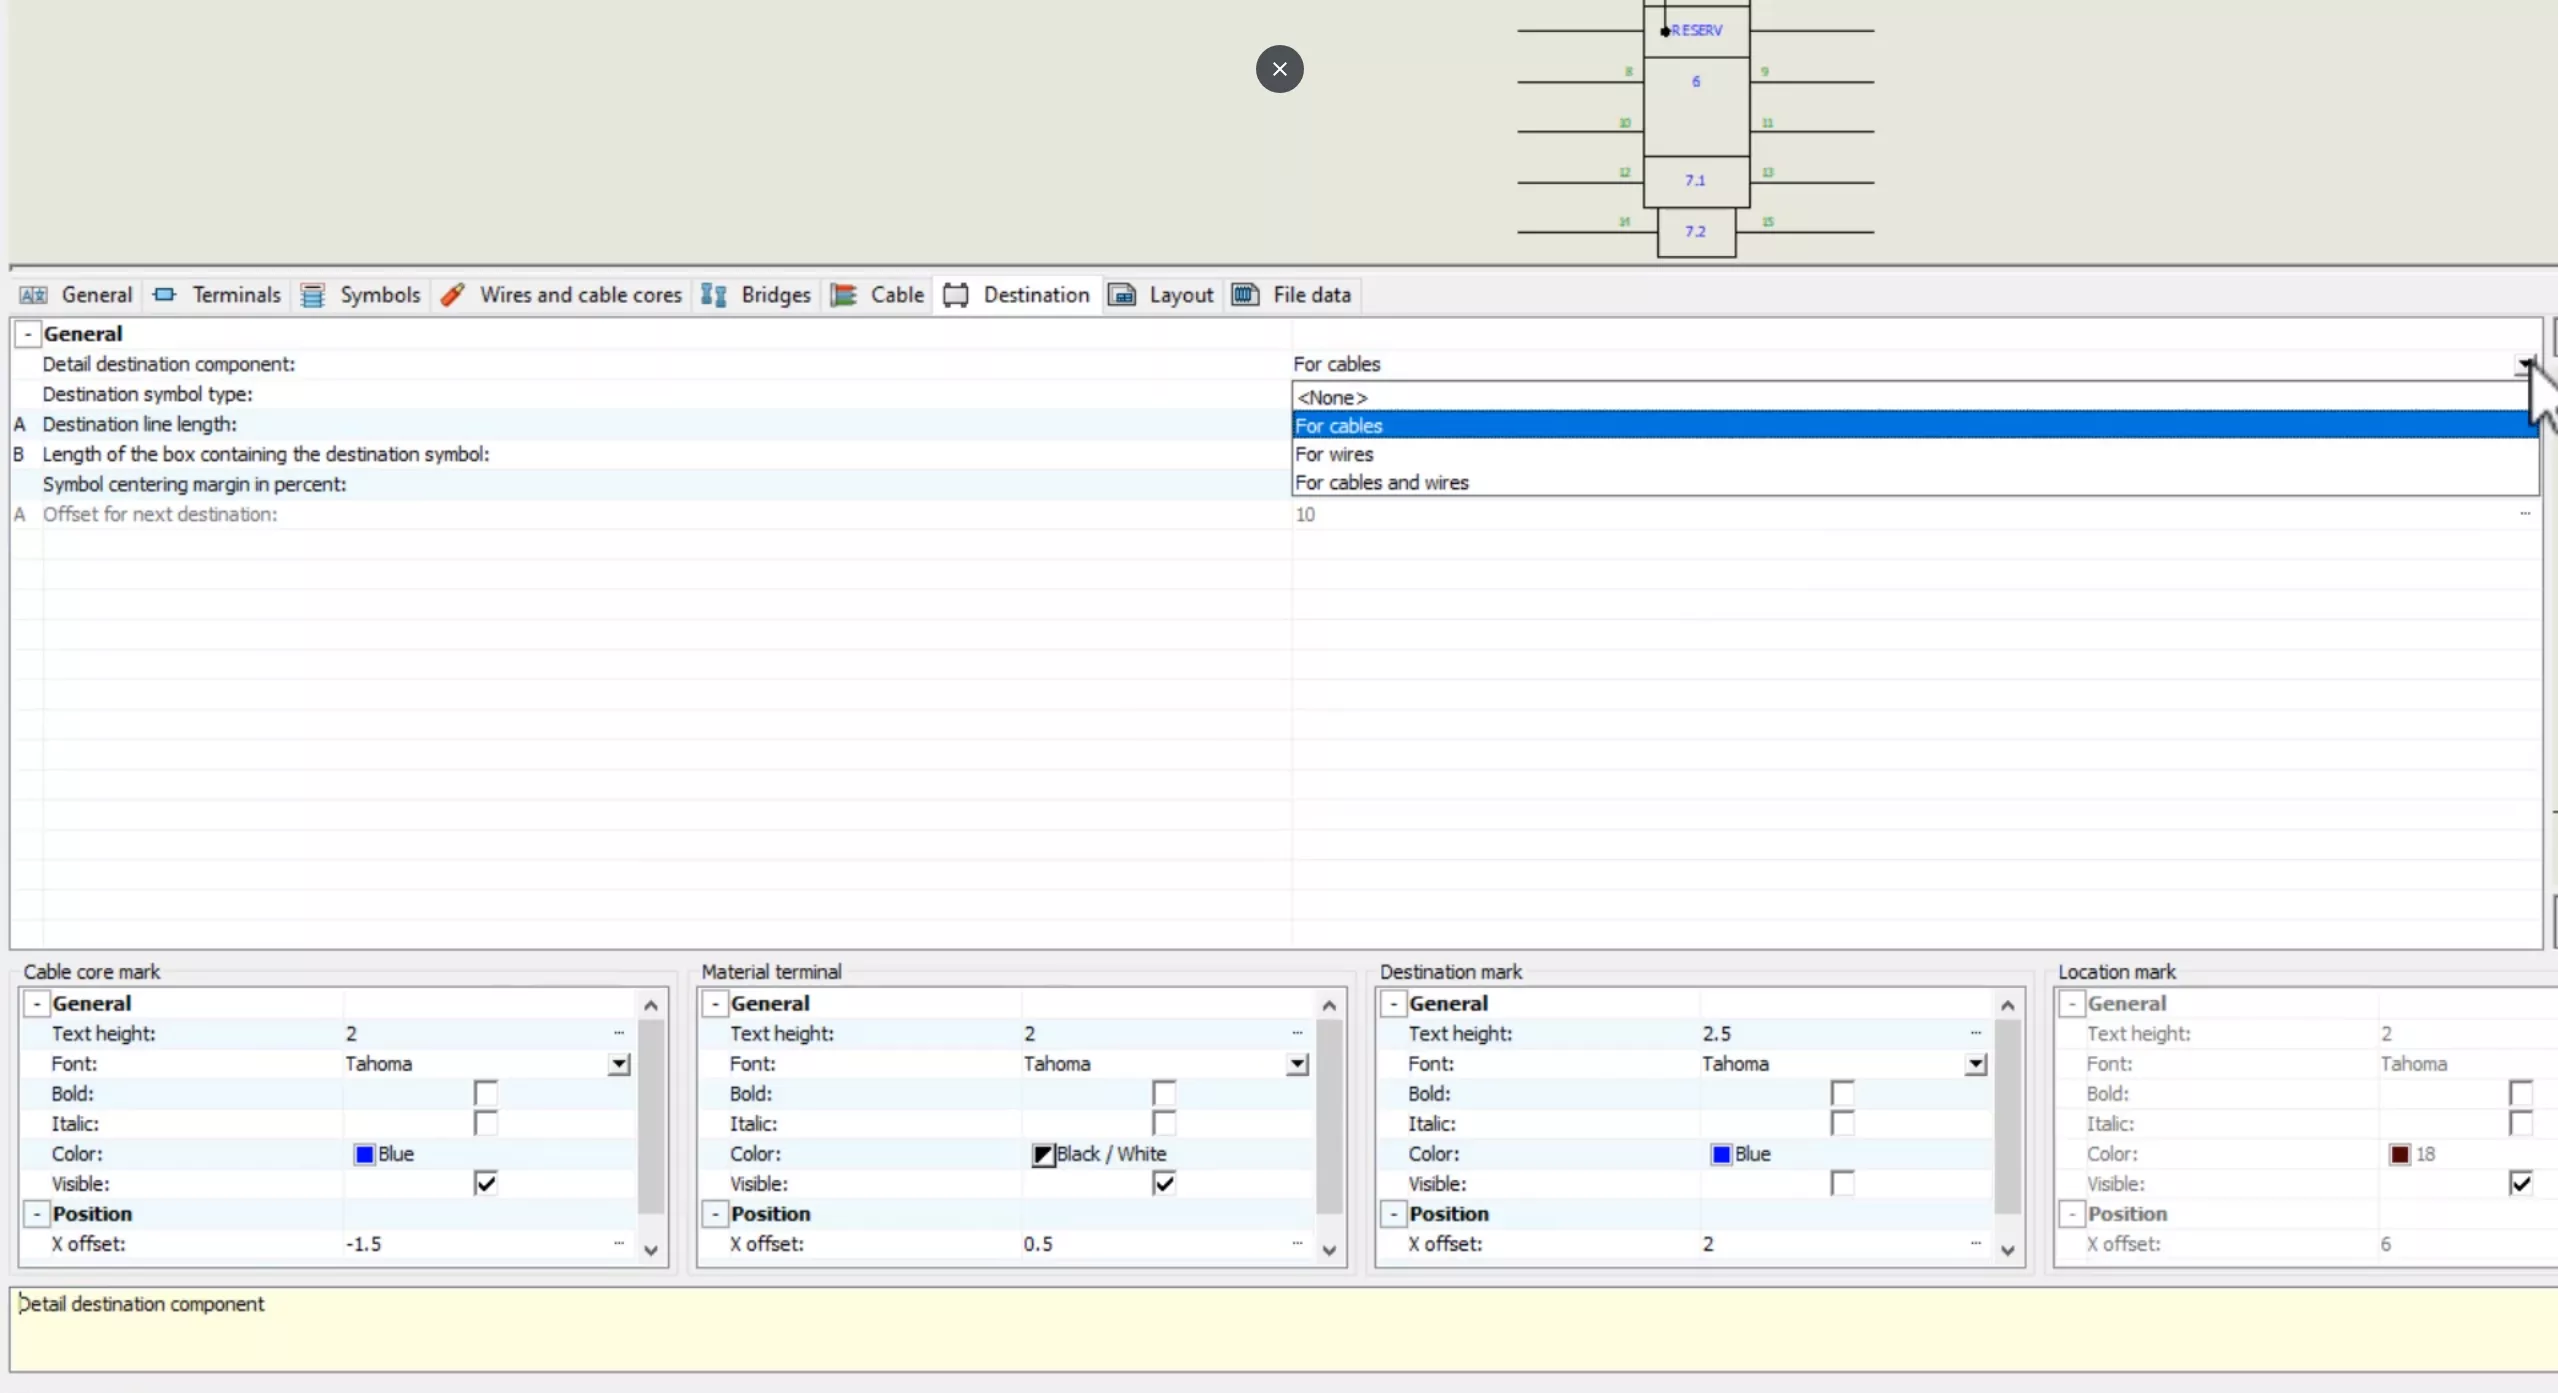Choose 'For cables' option in list
Viewport: 2558px width, 1393px height.
click(1914, 425)
